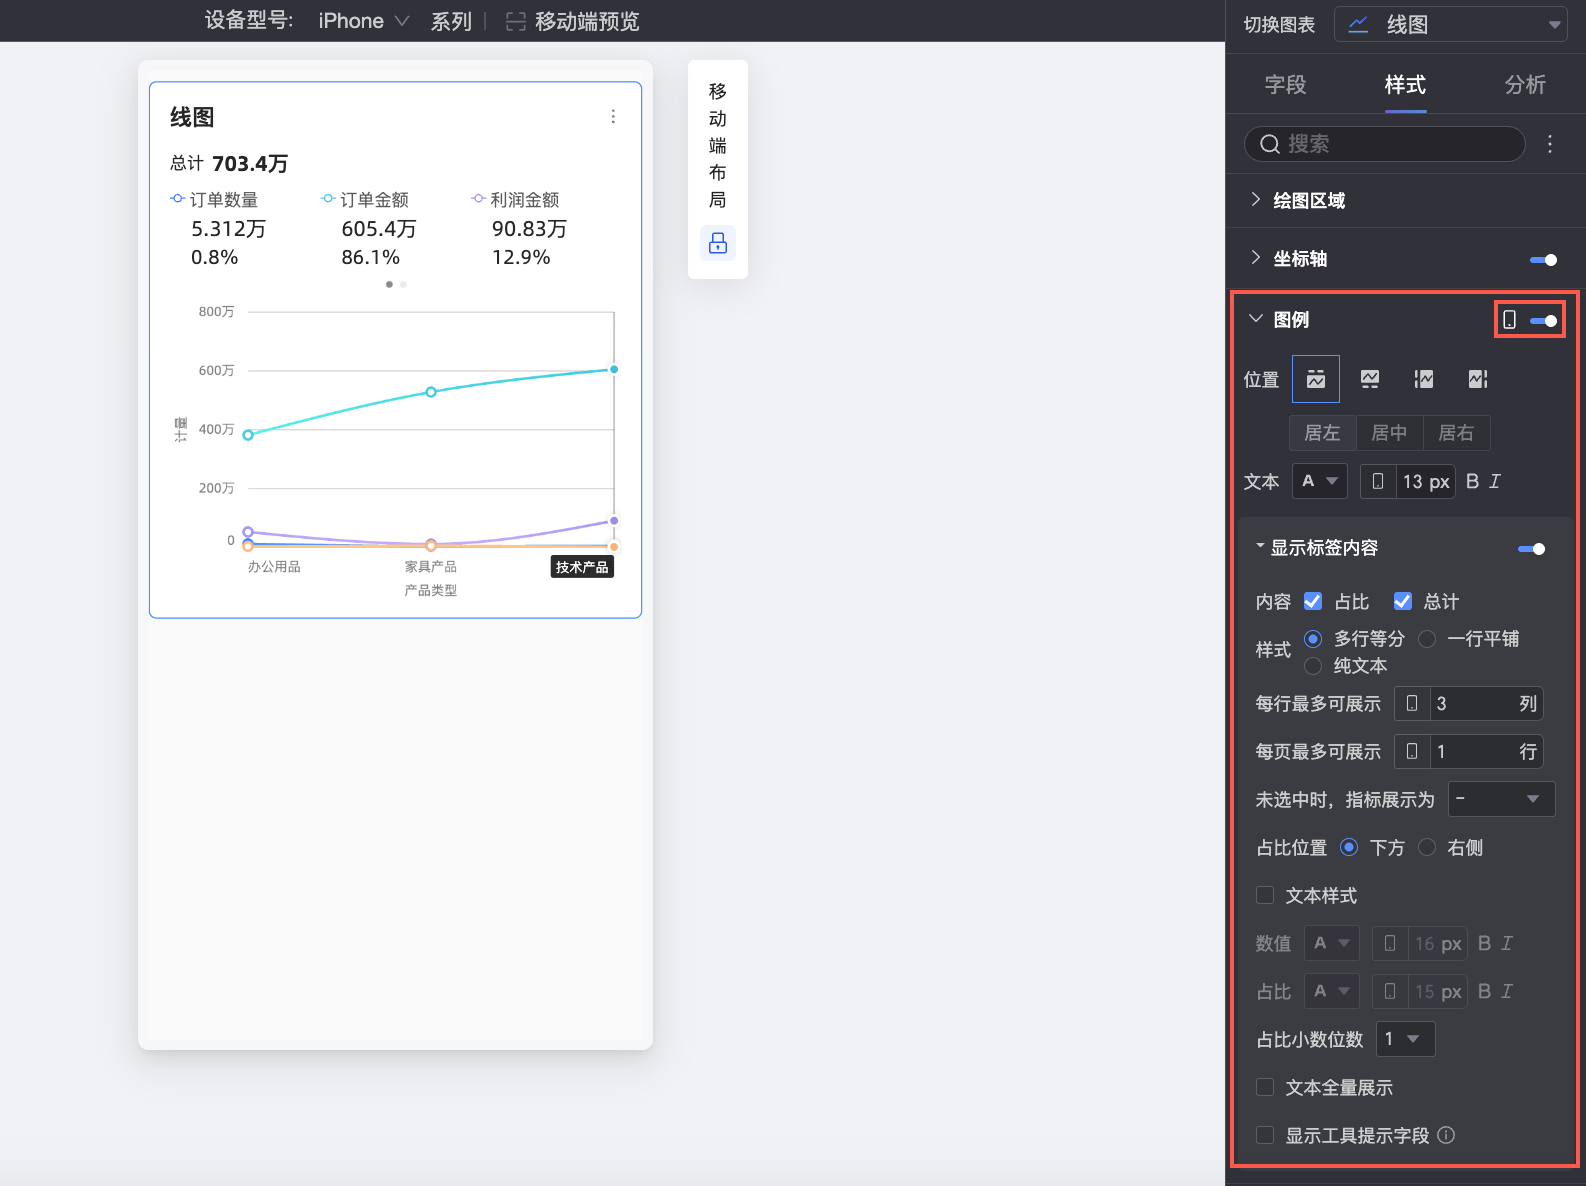Open 未选中时指标展示为 dropdown
This screenshot has width=1586, height=1186.
tap(1502, 799)
